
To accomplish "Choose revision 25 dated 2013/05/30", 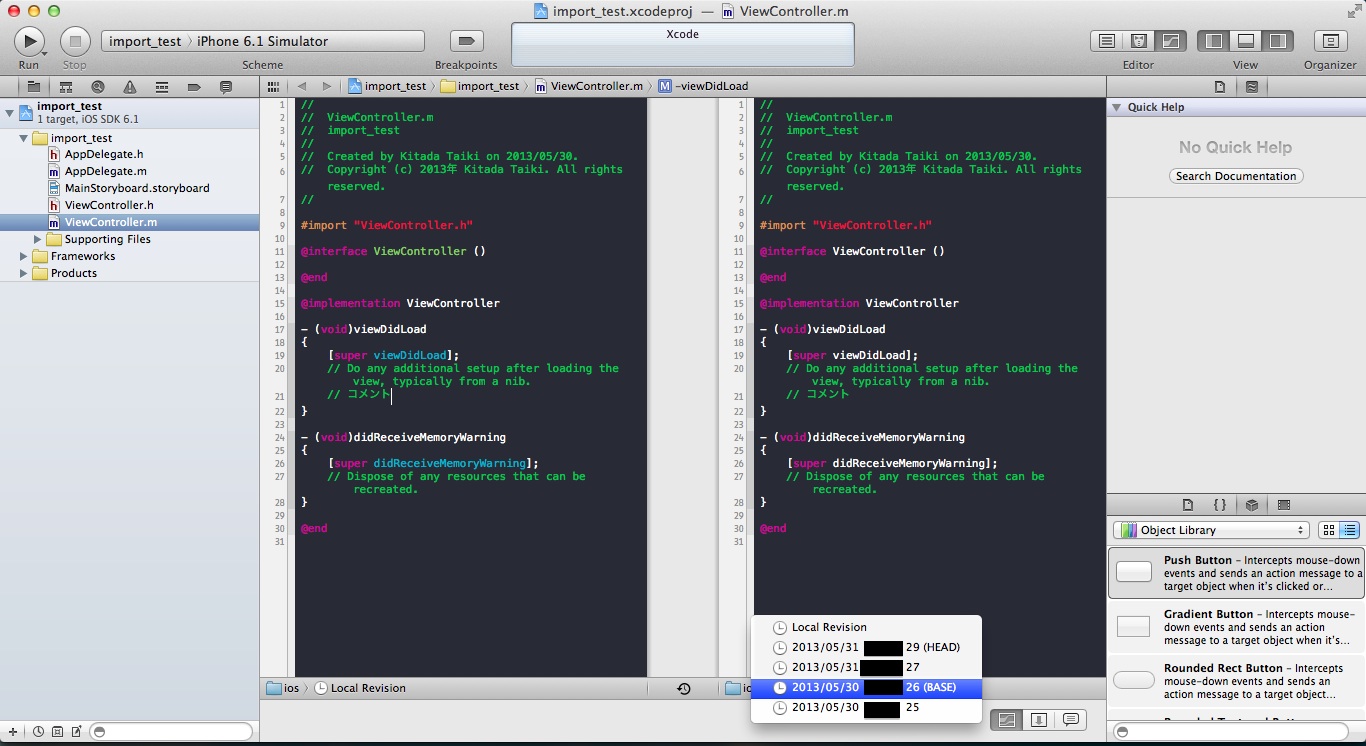I will (866, 707).
